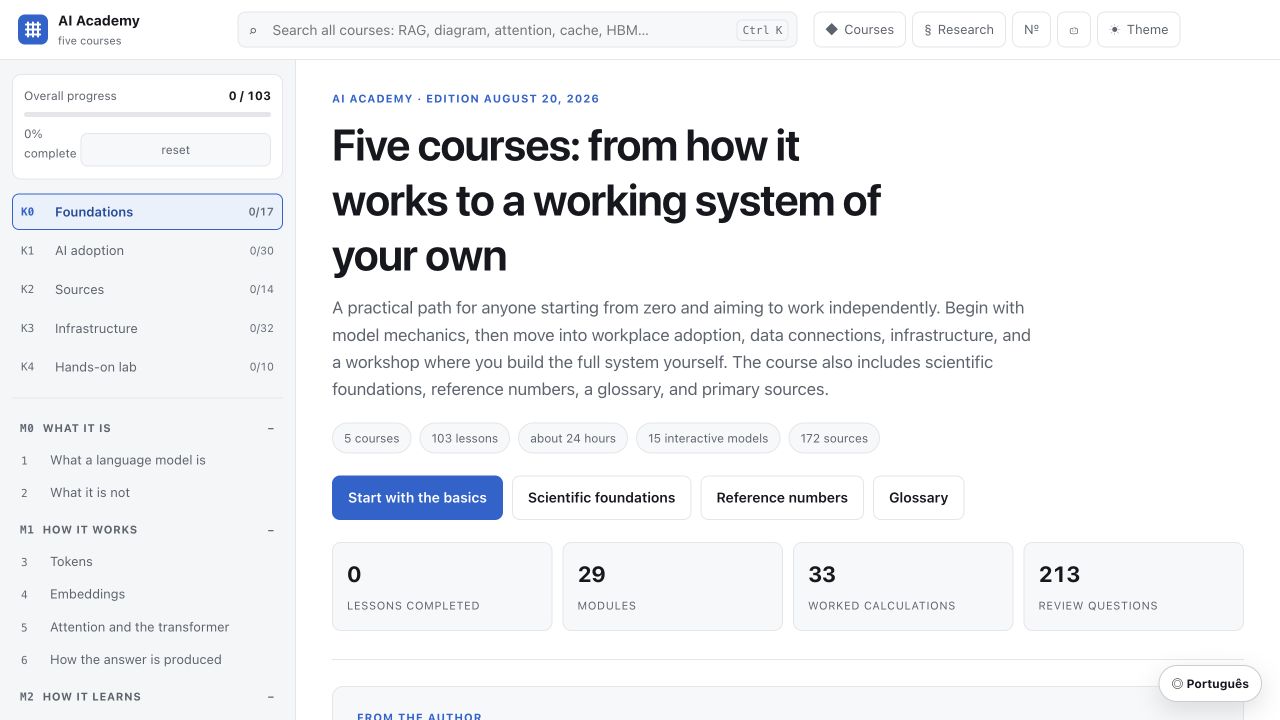Viewport: 1280px width, 720px height.
Task: Click the 172 sources chip
Action: click(x=834, y=438)
